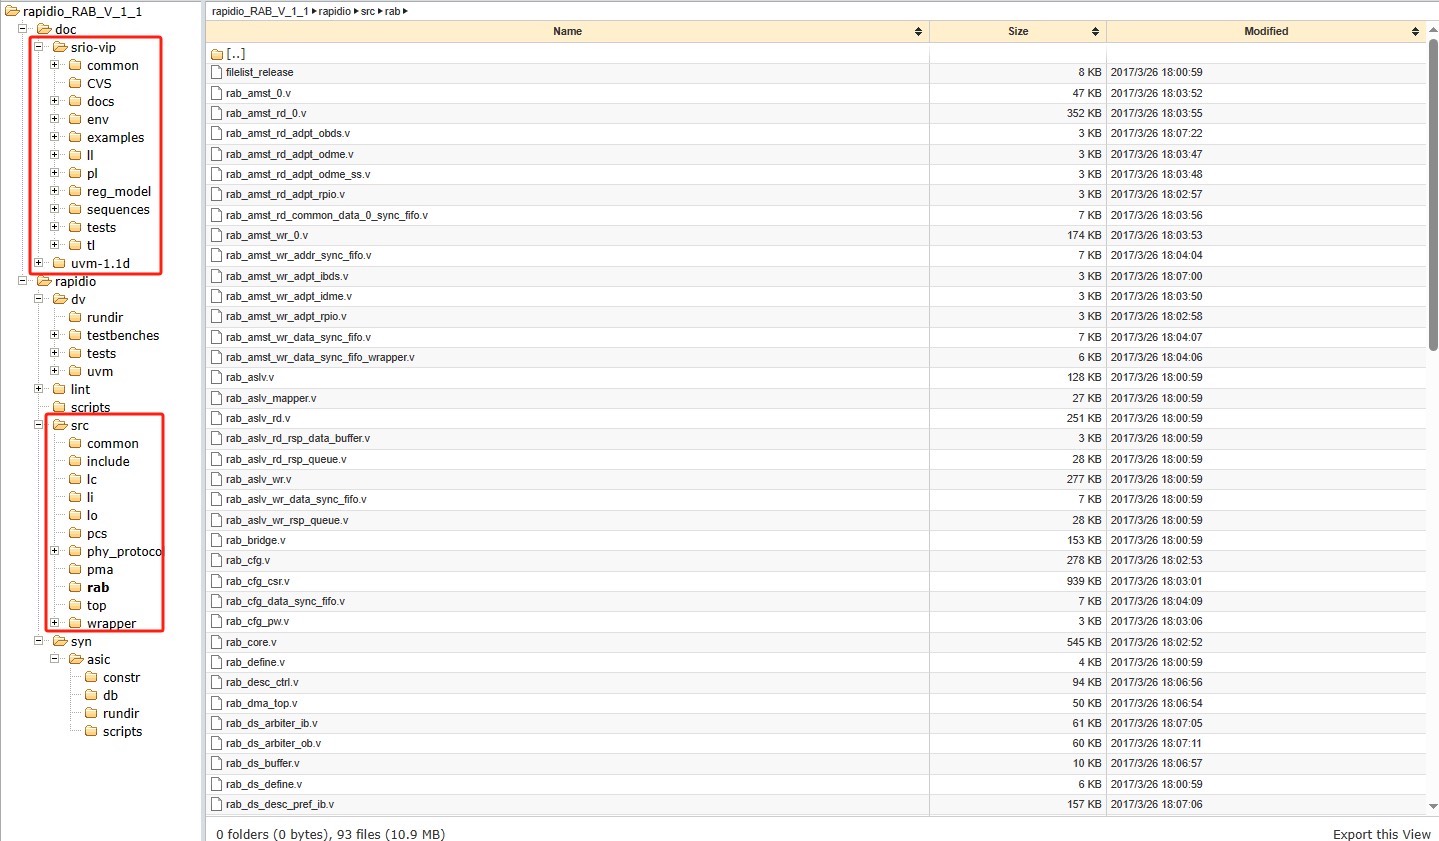Select the scripts folder under rapidio
1439x841 pixels.
coord(90,407)
